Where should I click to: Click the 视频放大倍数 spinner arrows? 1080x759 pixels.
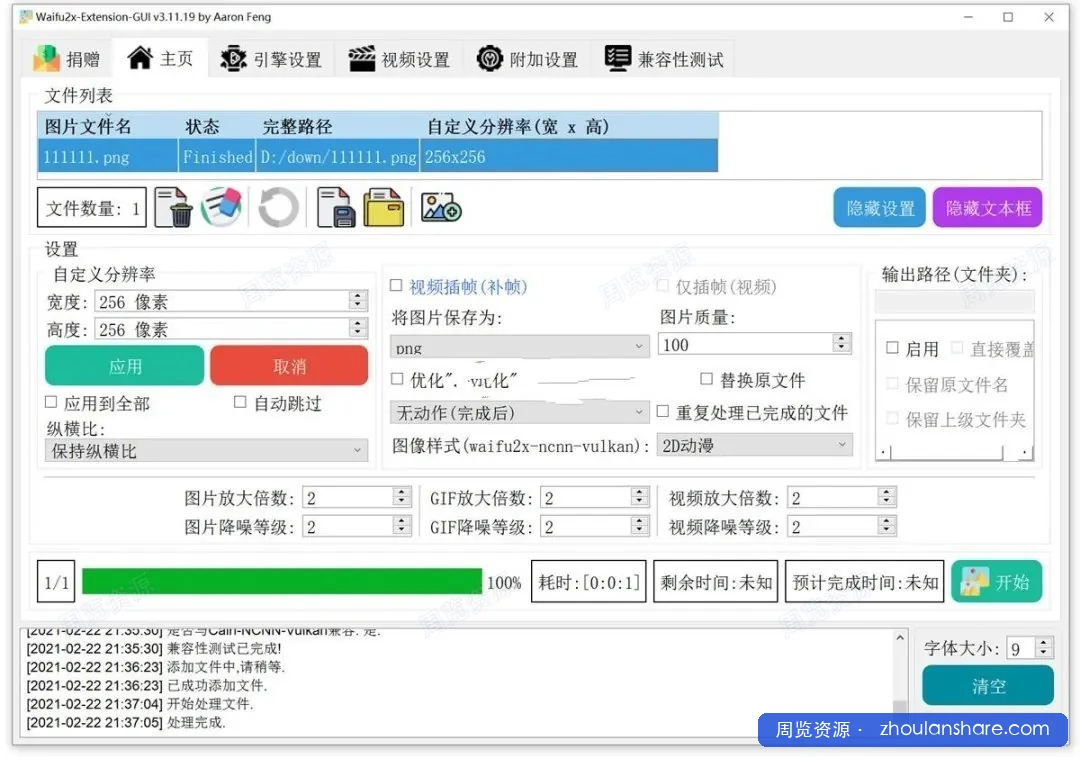point(887,497)
